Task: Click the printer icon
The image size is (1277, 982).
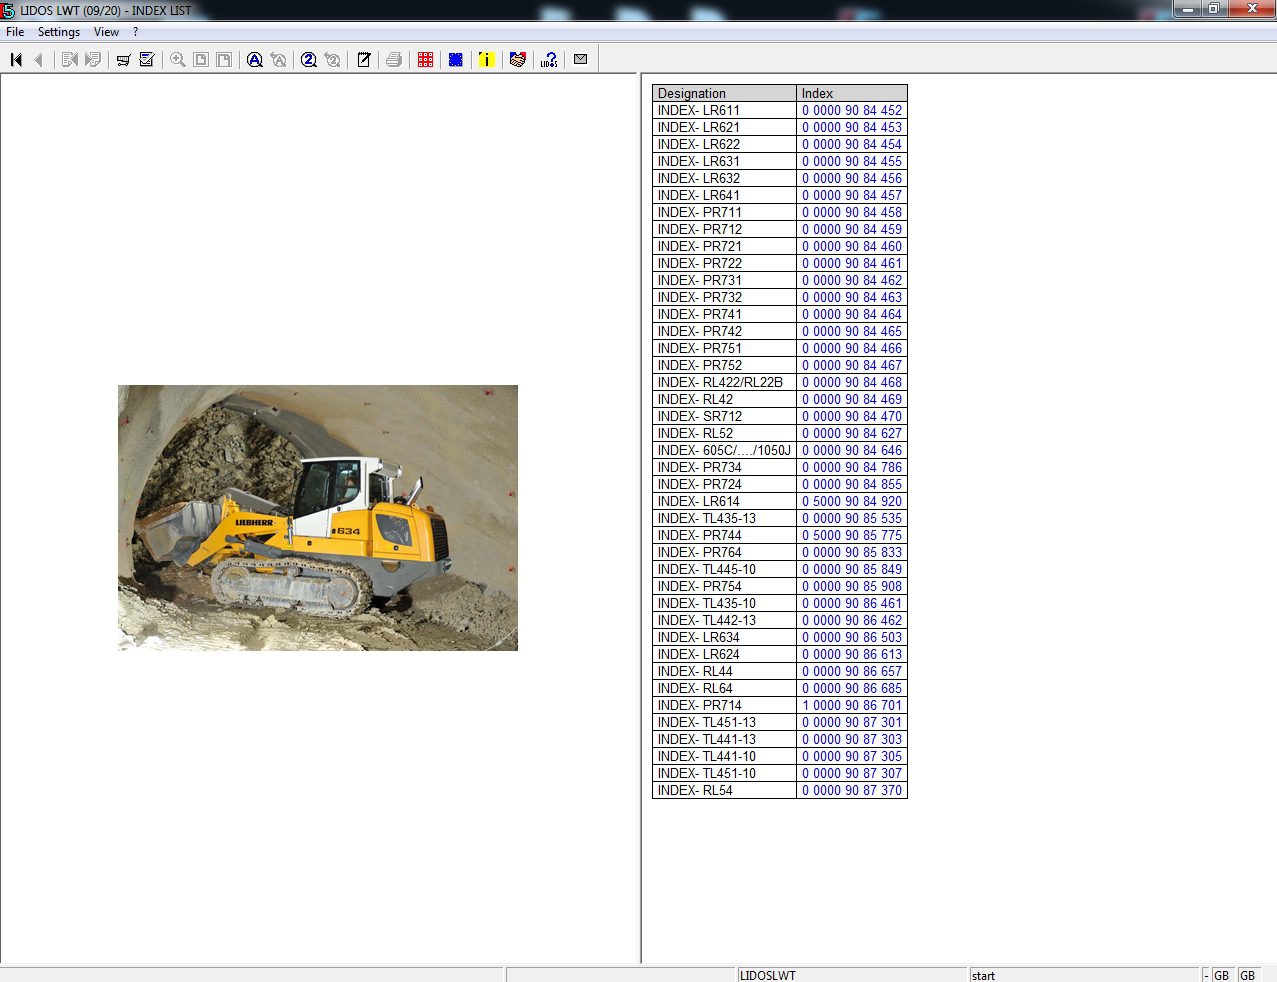Action: [x=394, y=60]
